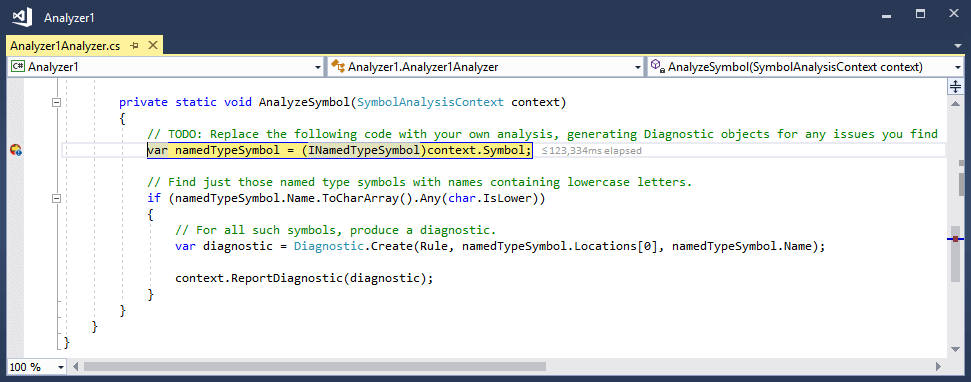Click the TODO comment line

(x=542, y=134)
